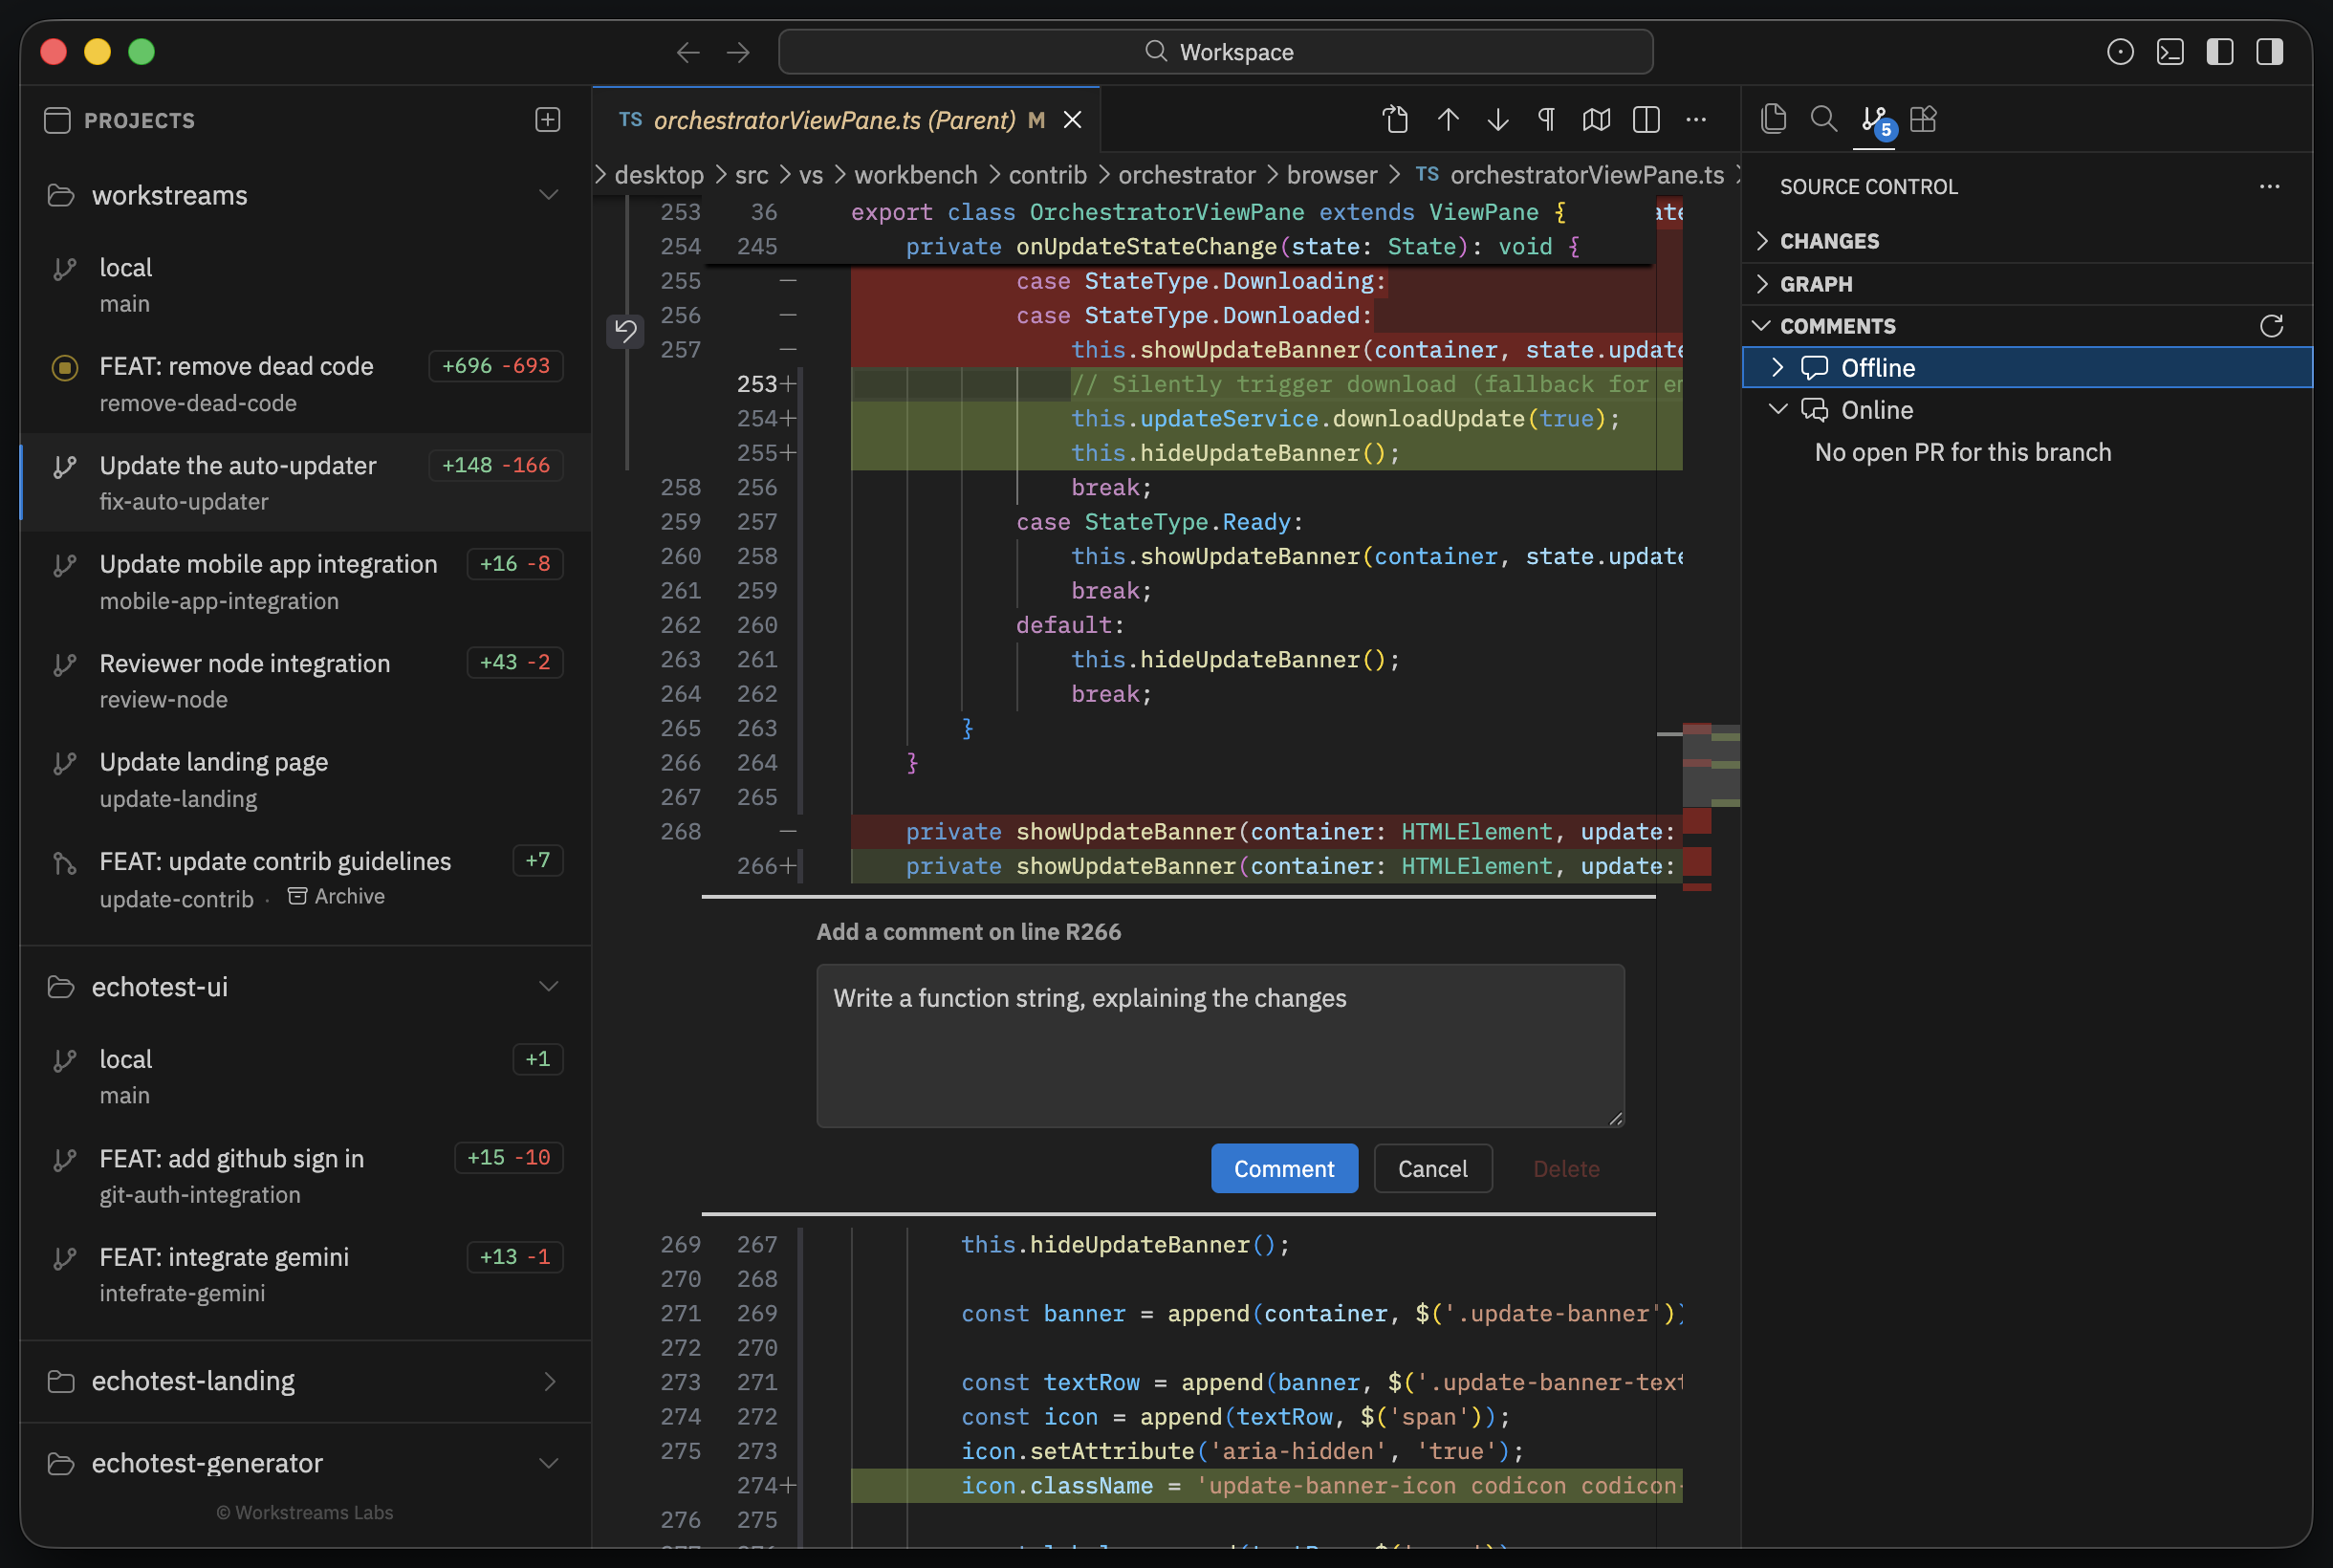
Task: Select the split editor icon
Action: click(x=1645, y=119)
